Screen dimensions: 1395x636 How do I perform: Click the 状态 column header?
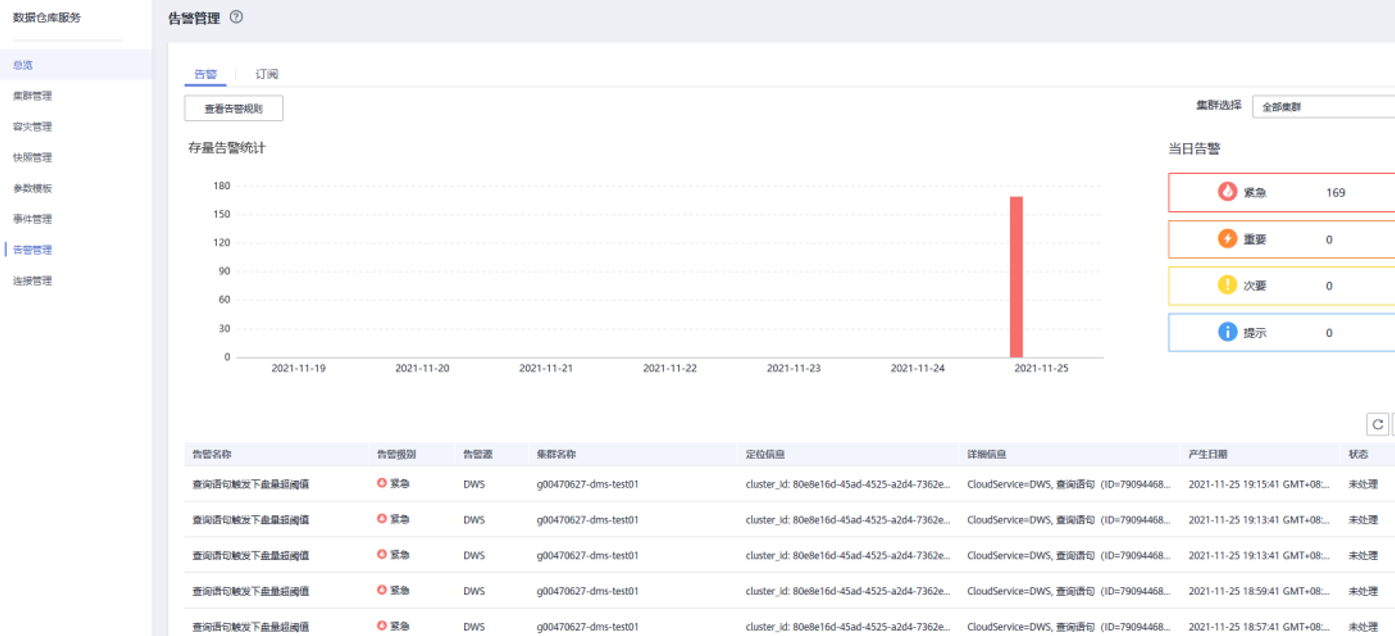click(1358, 454)
